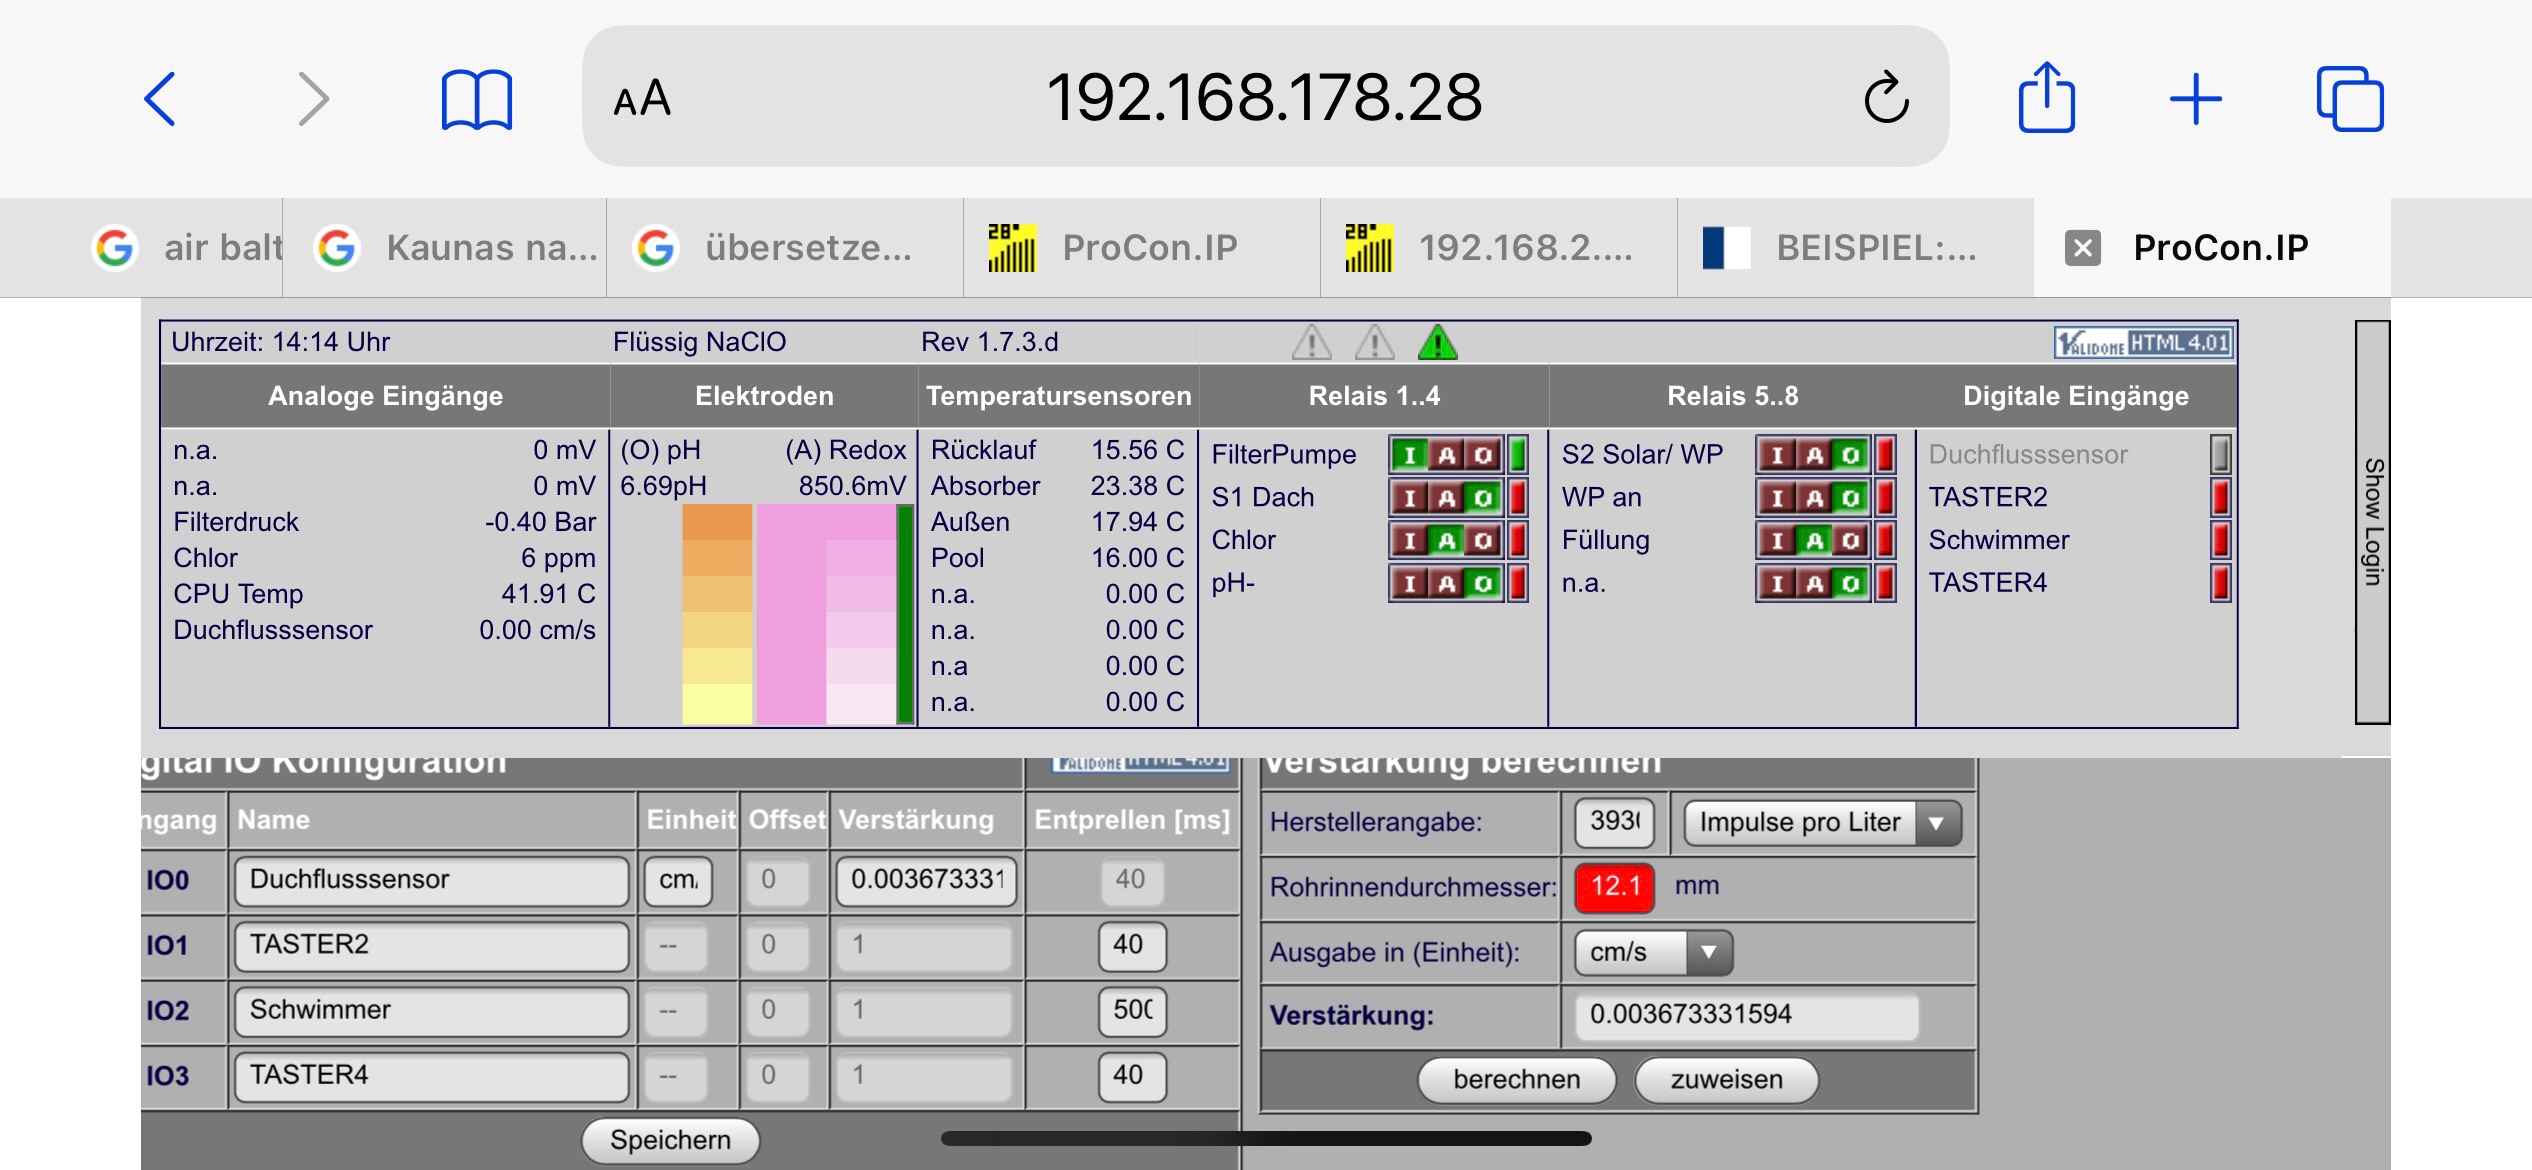The image size is (2532, 1170).
Task: Open the cm/s output unit dropdown
Action: click(x=1653, y=952)
